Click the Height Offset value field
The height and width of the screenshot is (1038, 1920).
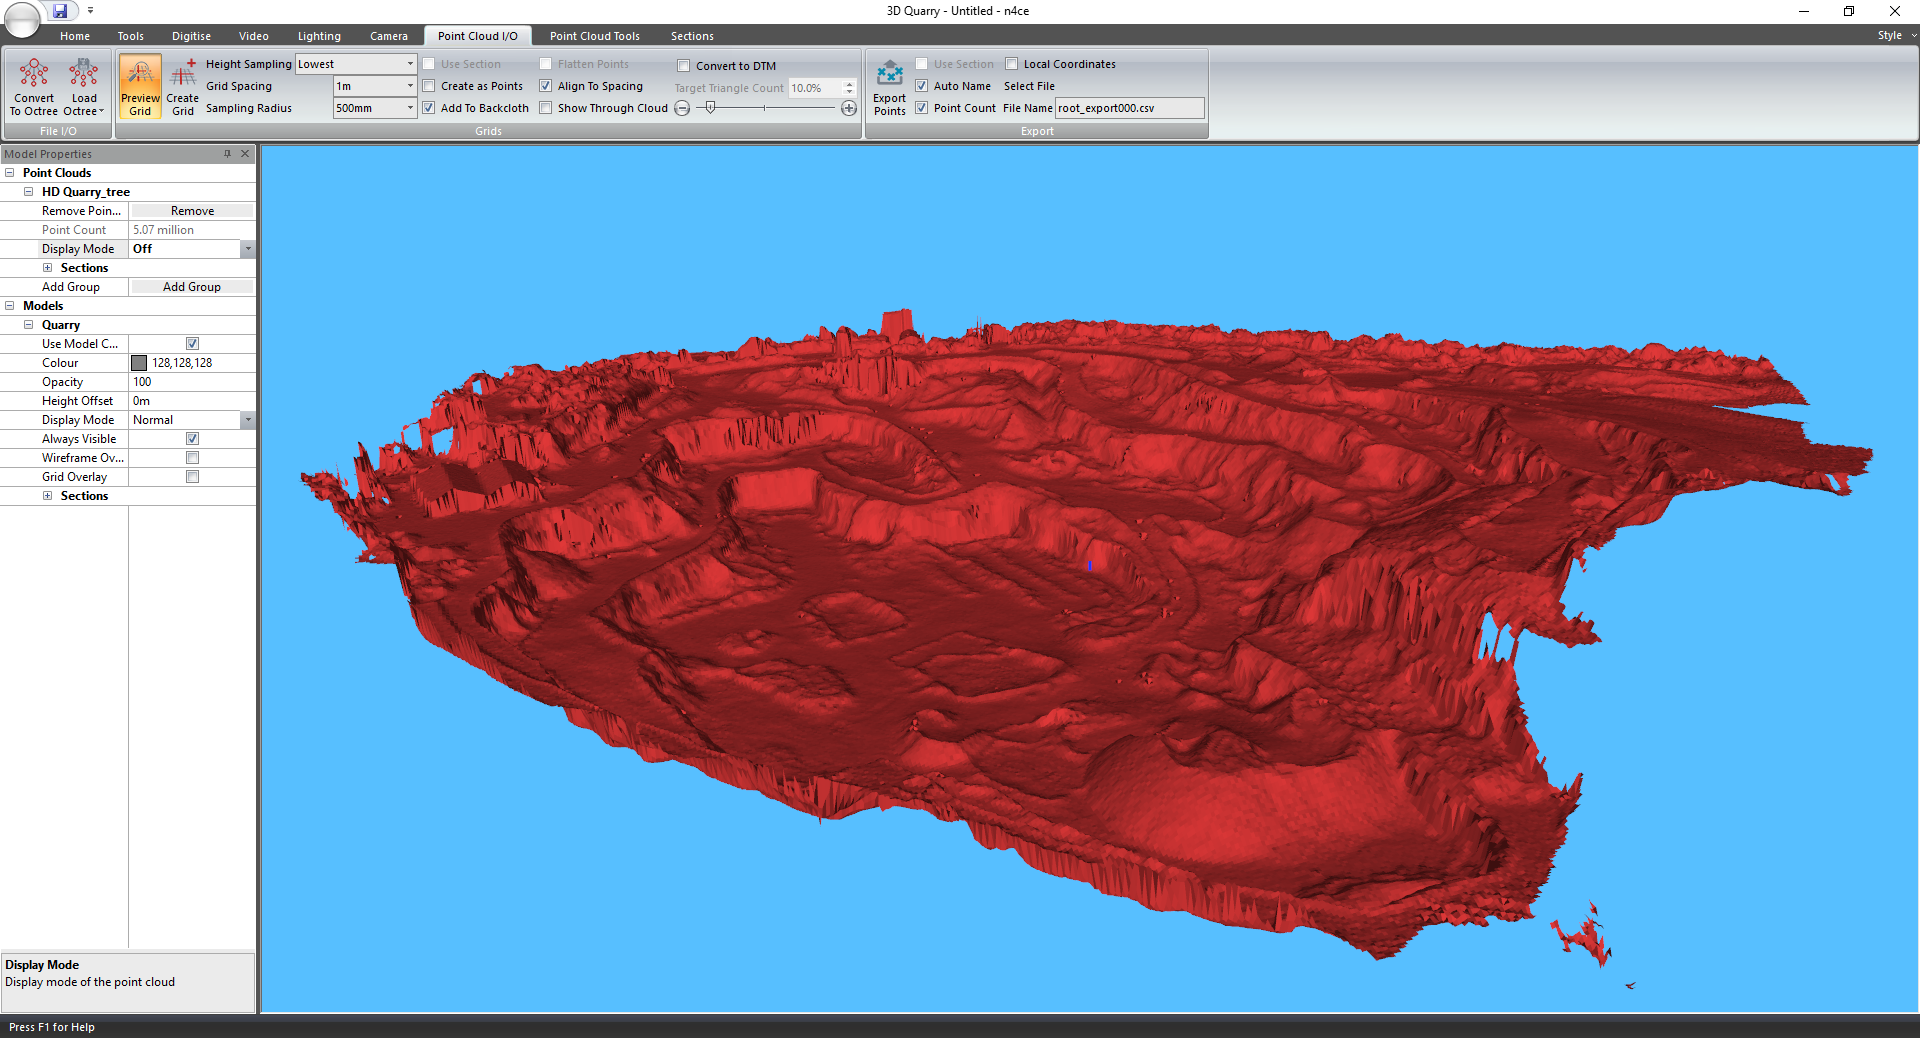pyautogui.click(x=192, y=401)
